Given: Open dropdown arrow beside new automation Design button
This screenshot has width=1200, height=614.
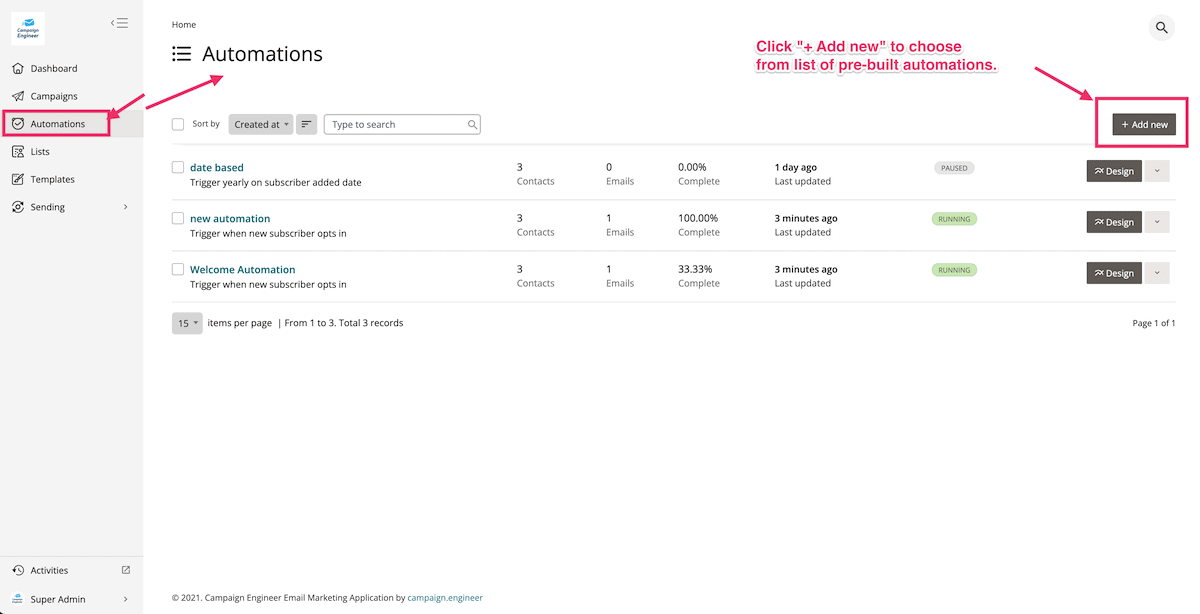Looking at the screenshot, I should [x=1157, y=222].
